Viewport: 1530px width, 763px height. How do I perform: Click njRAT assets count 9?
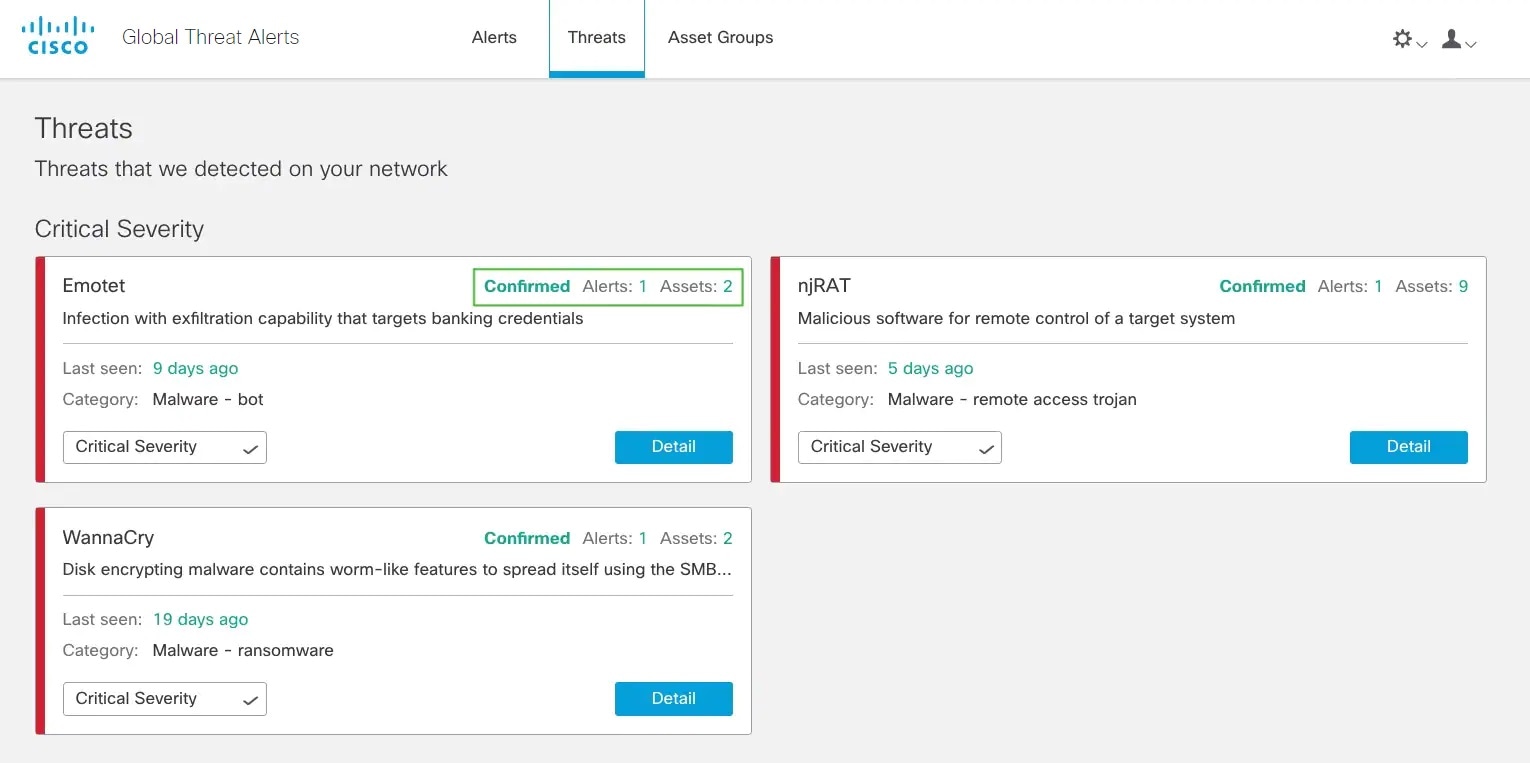1463,286
